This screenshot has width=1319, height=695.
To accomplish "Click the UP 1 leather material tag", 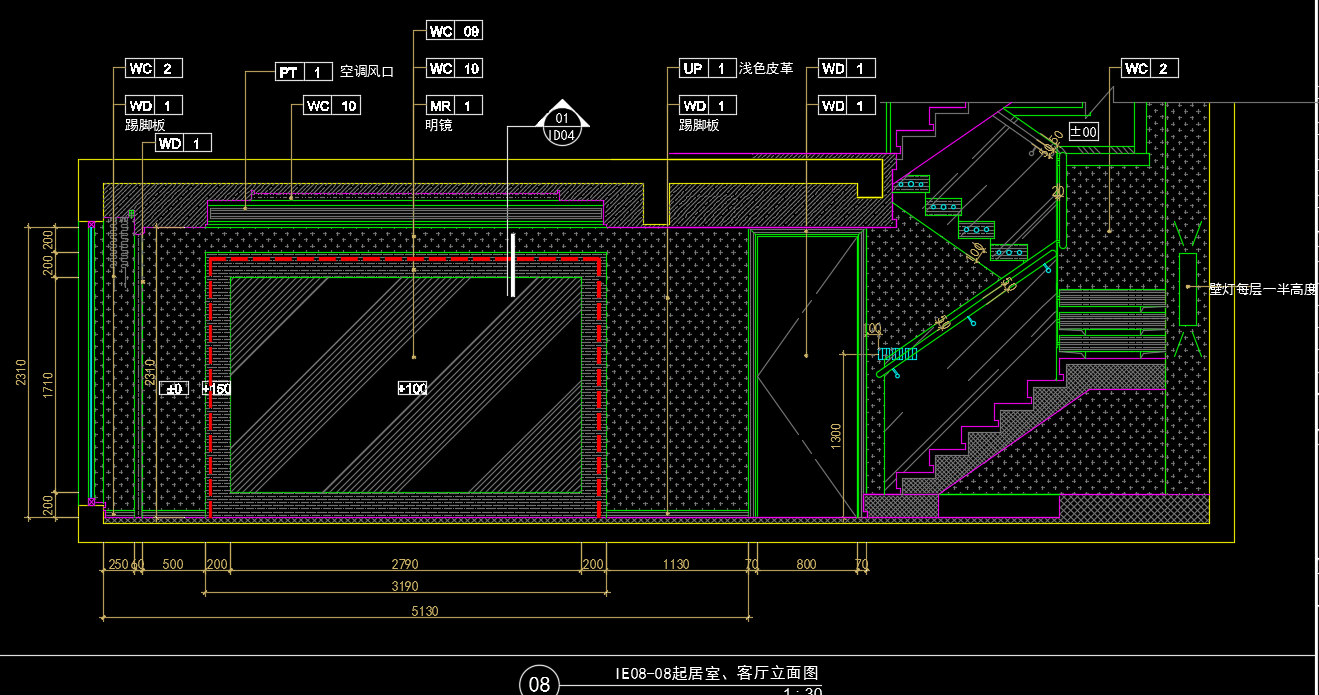I will click(x=707, y=68).
